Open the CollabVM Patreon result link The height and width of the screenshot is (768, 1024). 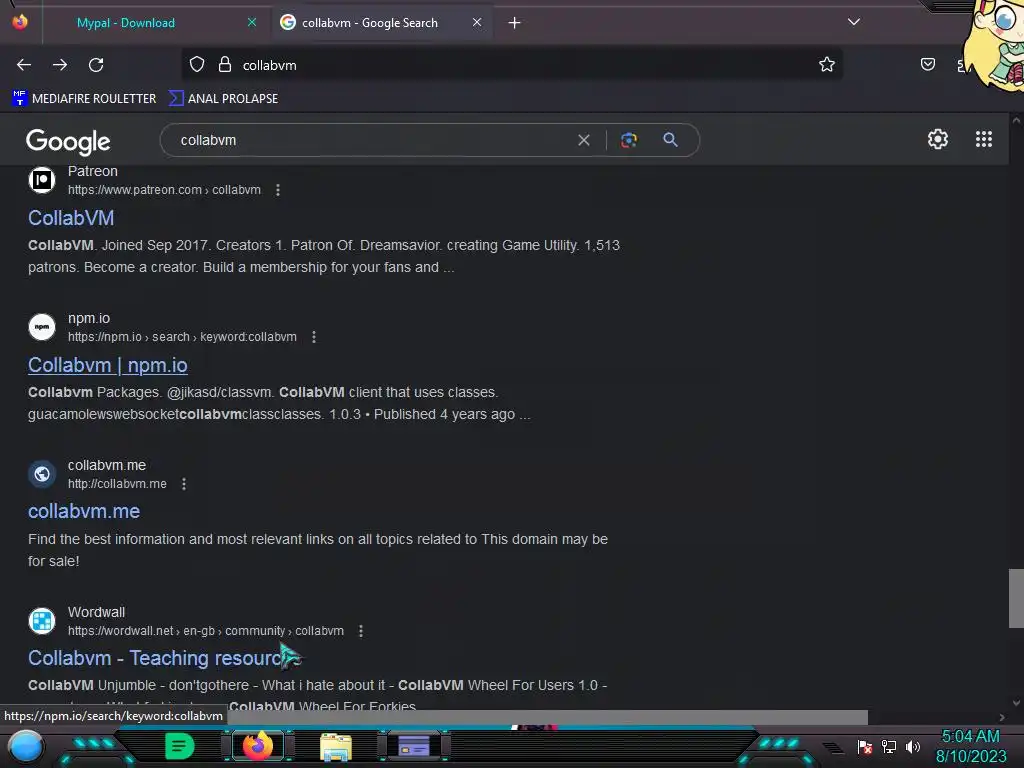[71, 218]
